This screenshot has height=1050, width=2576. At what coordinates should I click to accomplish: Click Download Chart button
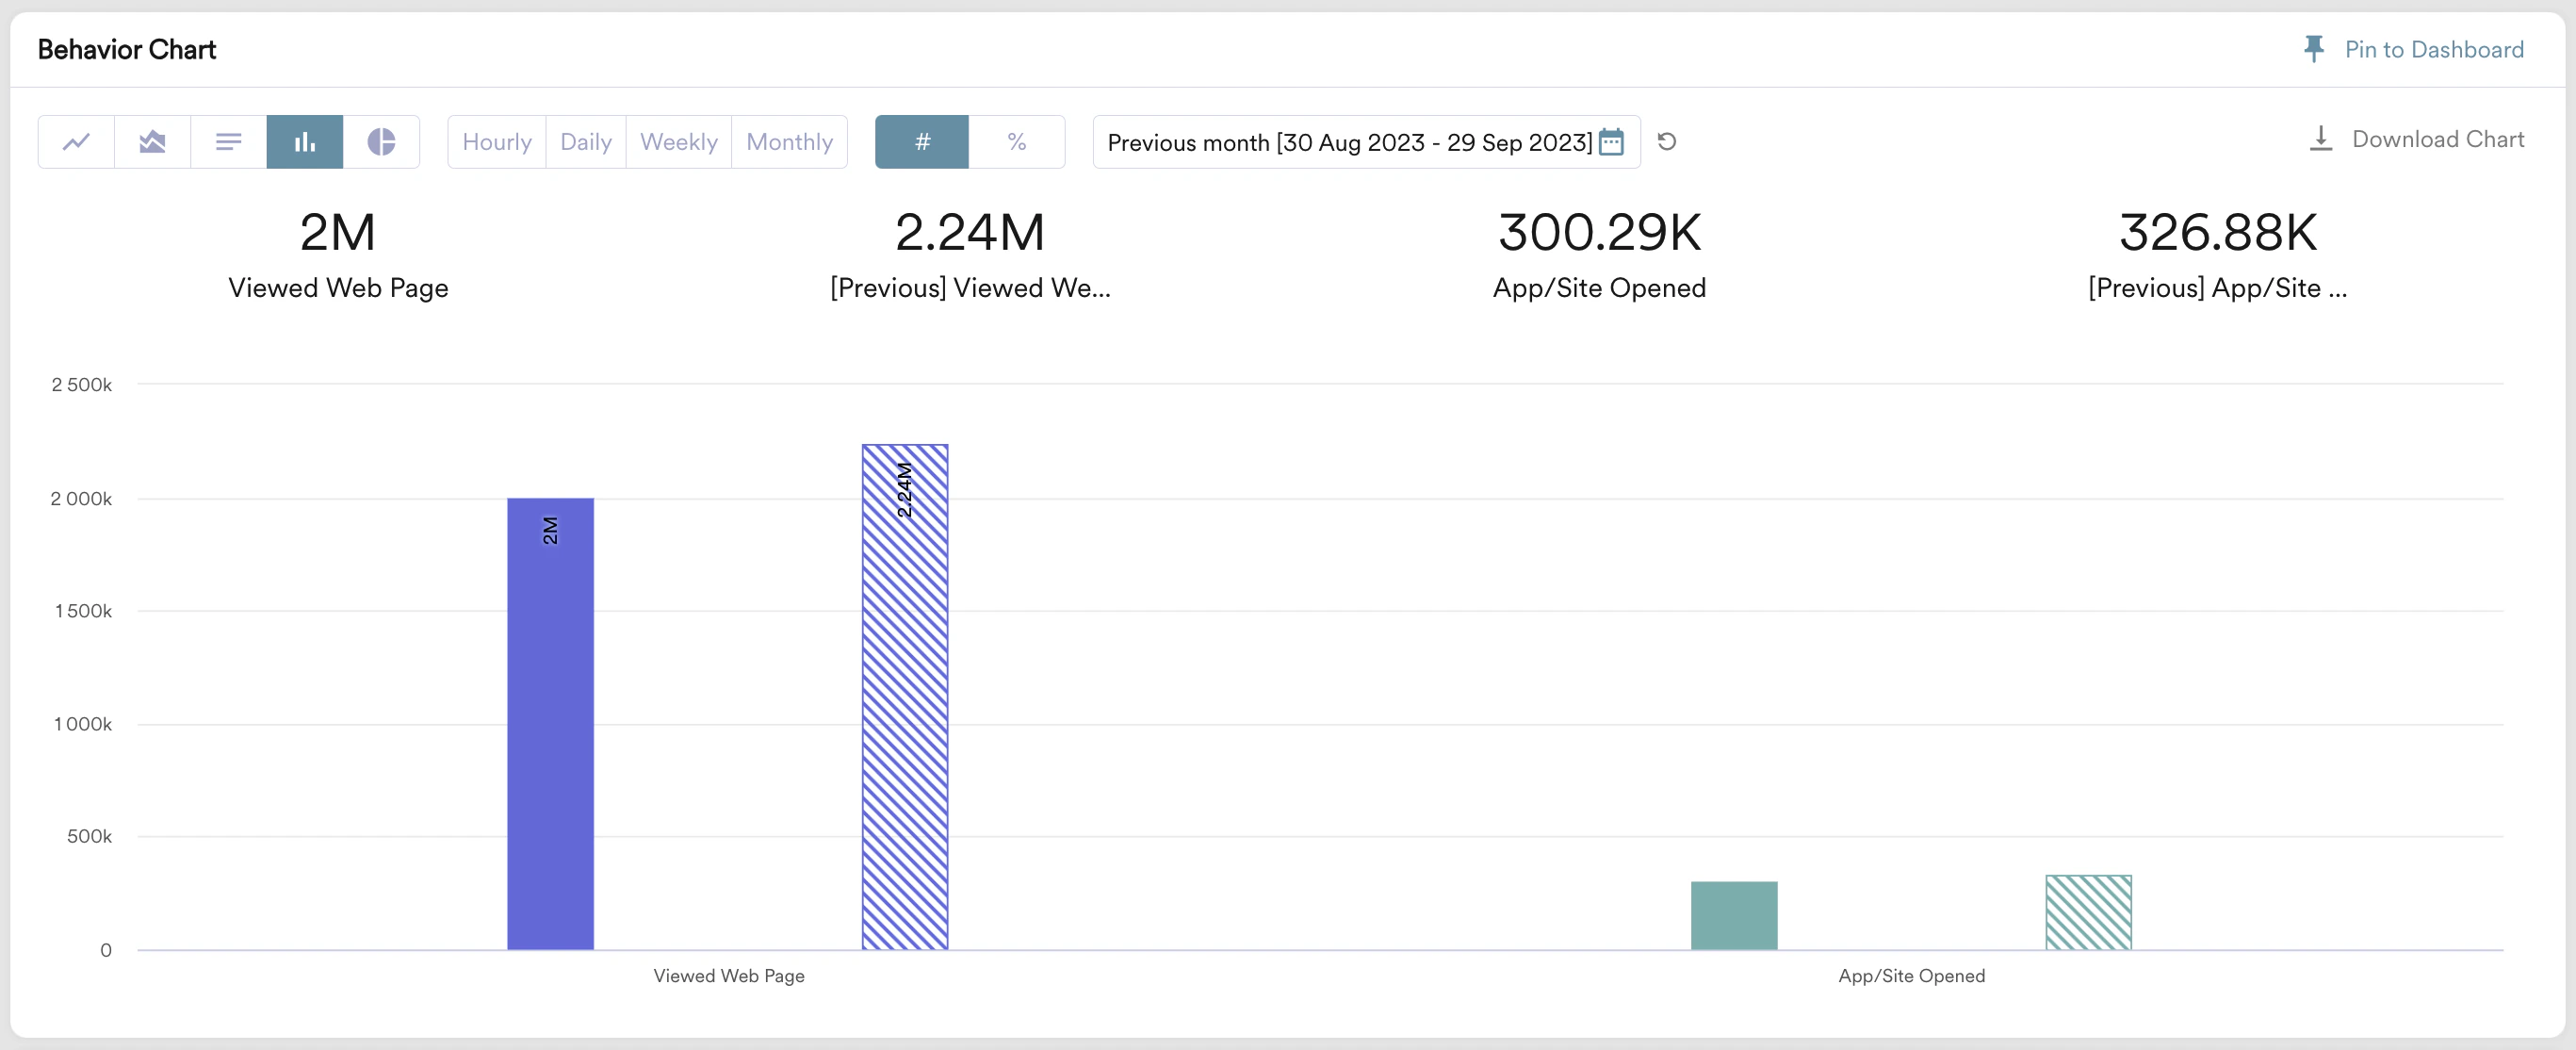[x=2437, y=139]
